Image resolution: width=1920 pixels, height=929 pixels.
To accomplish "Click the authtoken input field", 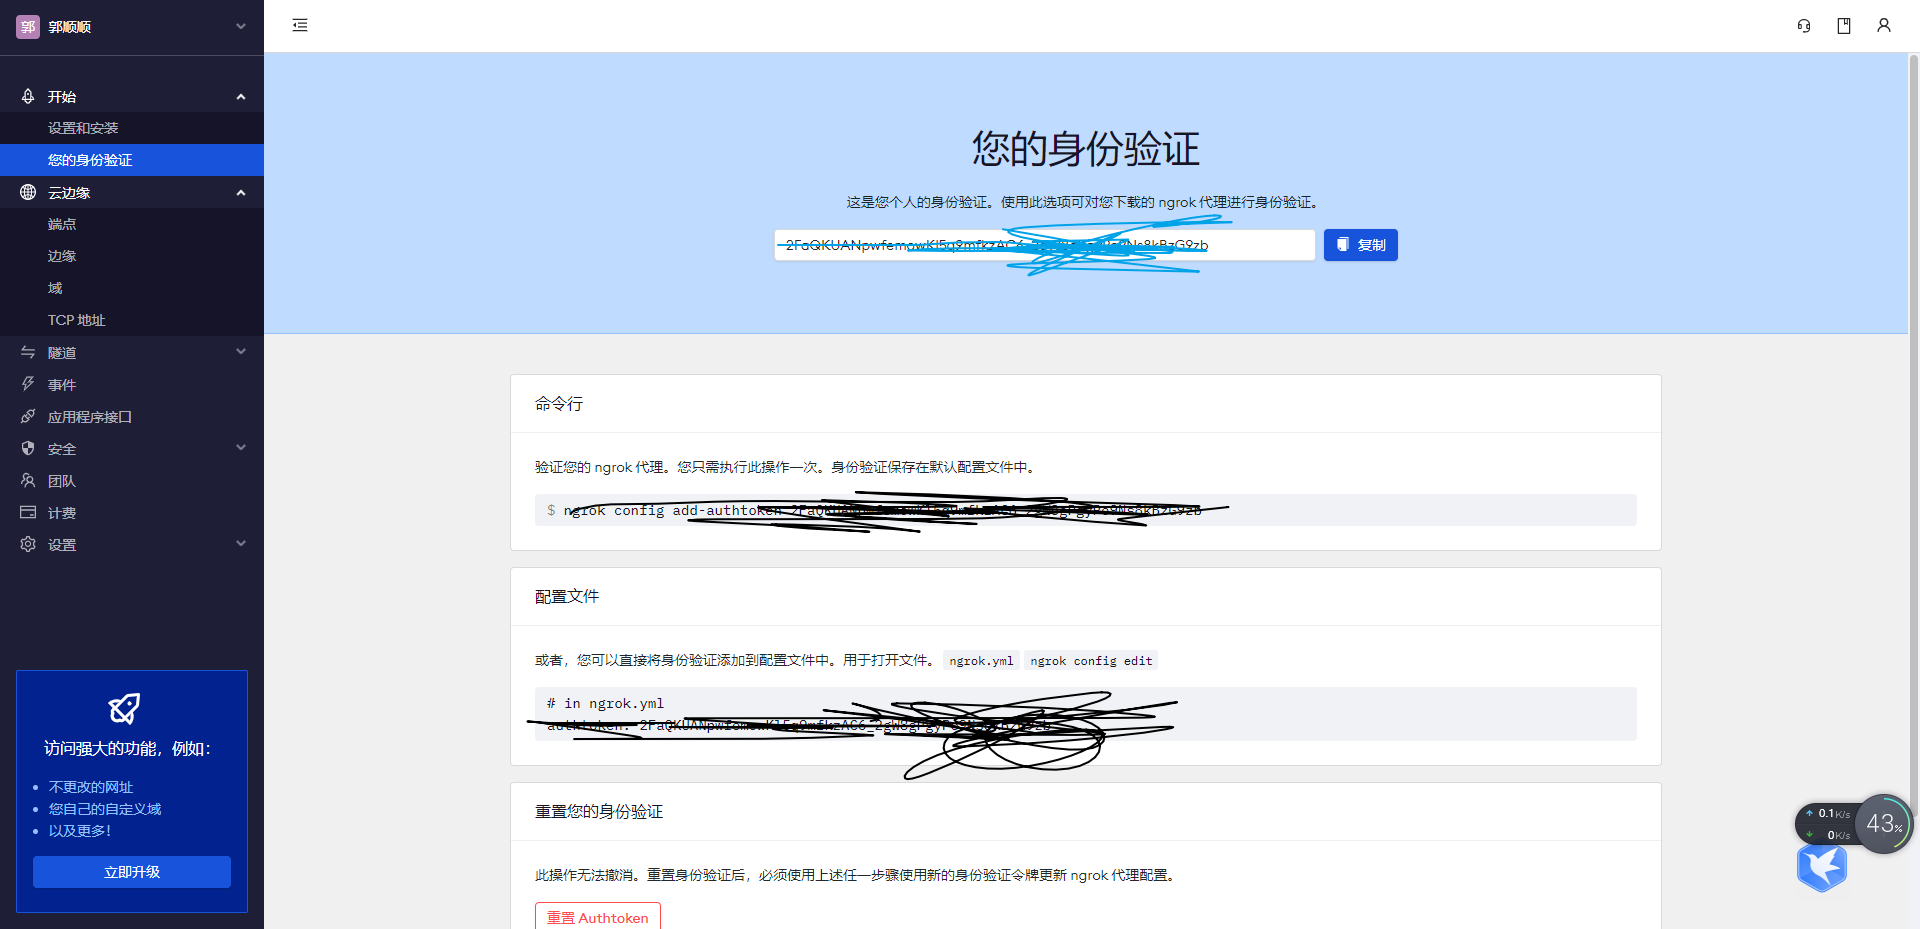I will pos(1044,245).
